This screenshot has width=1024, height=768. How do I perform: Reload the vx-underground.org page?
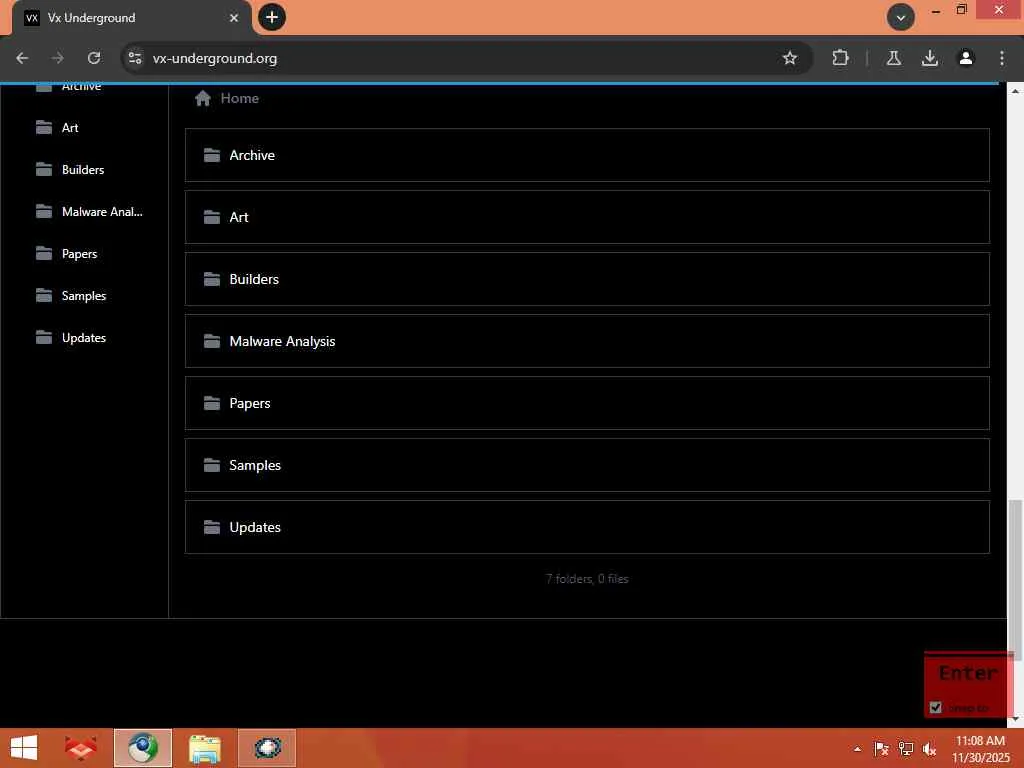tap(94, 58)
